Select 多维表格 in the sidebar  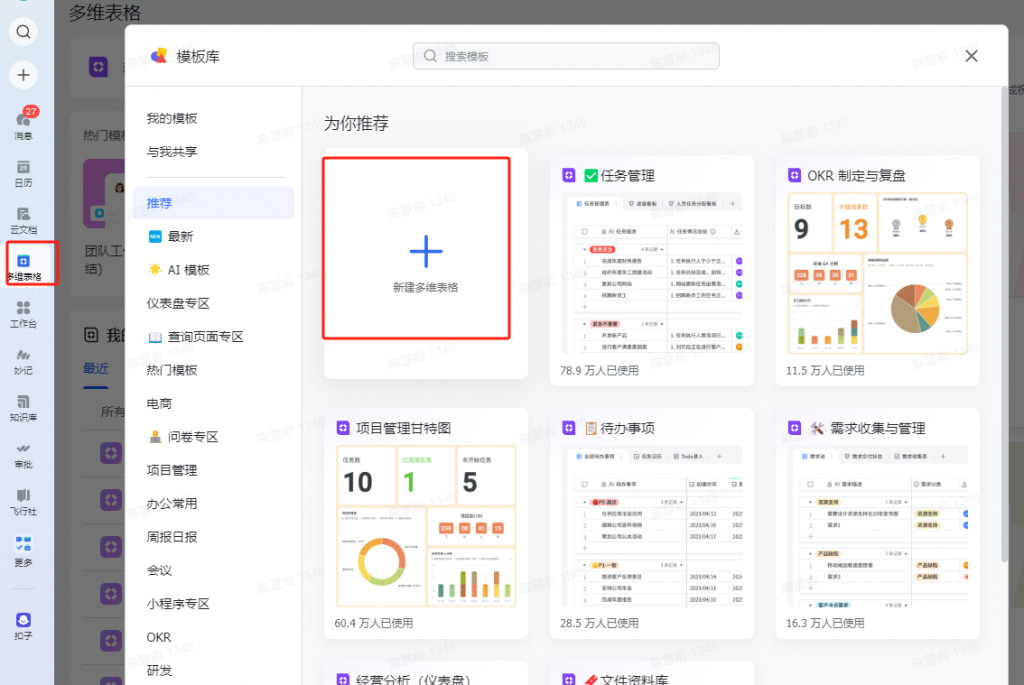(24, 268)
